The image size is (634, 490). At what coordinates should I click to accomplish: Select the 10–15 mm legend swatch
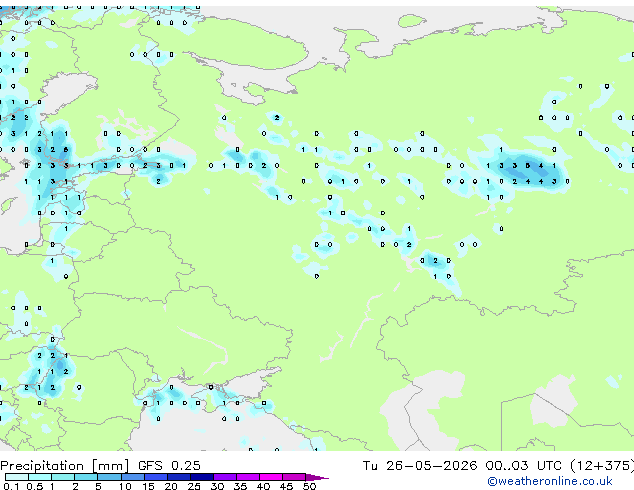[133, 477]
